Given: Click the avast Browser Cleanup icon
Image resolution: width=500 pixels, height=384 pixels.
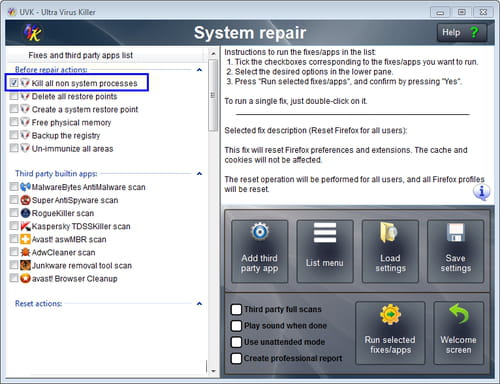Looking at the screenshot, I should tap(25, 278).
